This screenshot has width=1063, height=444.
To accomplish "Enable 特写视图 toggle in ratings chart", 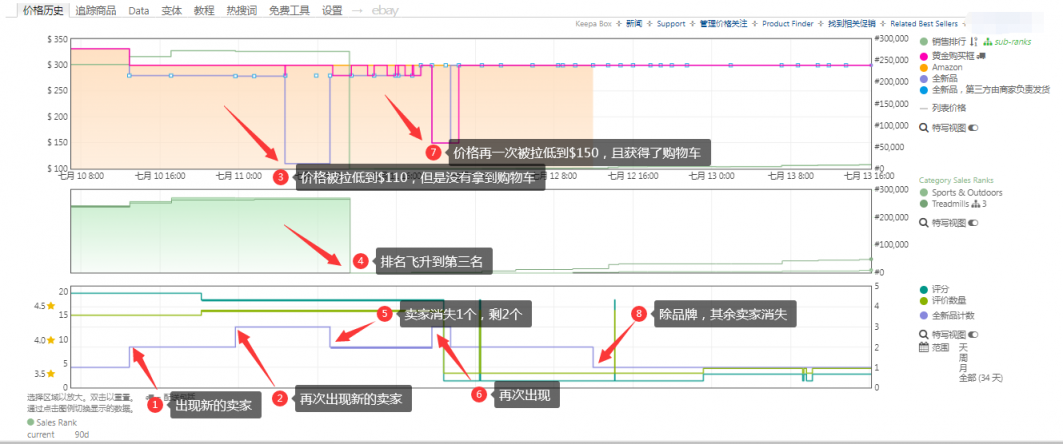I will pos(973,334).
